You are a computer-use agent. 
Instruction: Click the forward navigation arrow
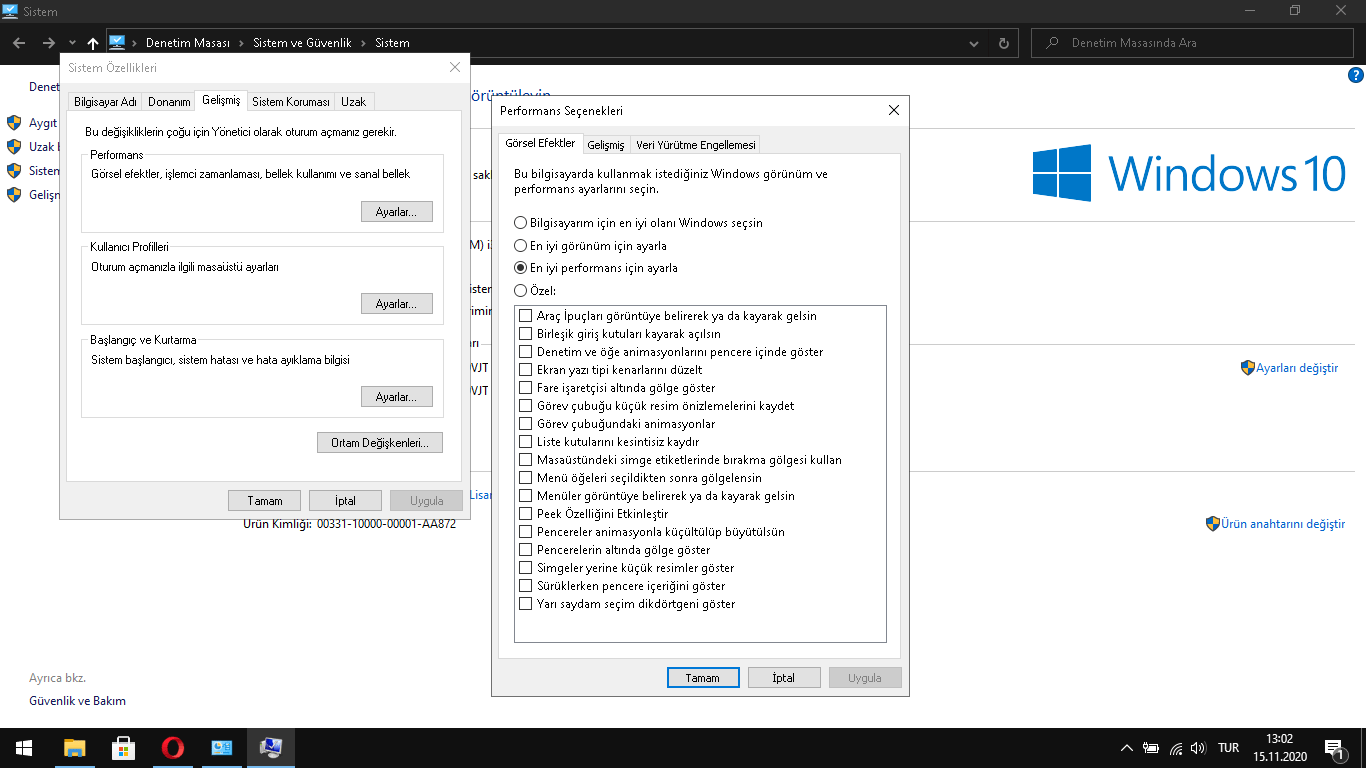[x=48, y=43]
